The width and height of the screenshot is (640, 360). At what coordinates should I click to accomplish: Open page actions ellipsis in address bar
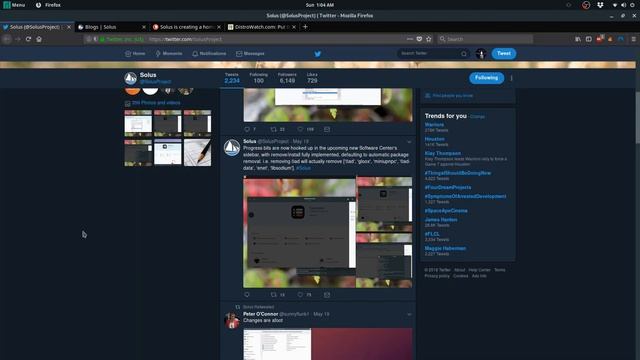point(410,39)
